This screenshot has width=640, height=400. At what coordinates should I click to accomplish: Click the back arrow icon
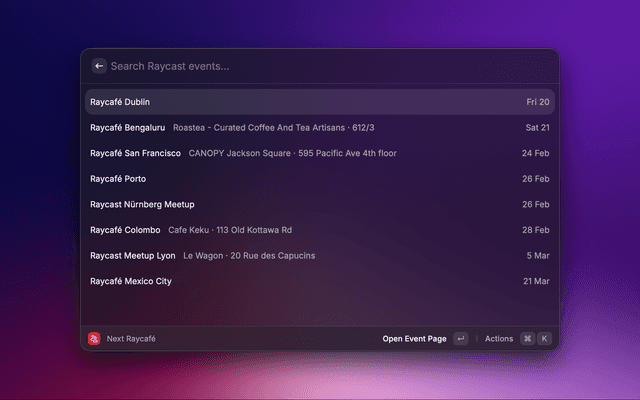99,66
